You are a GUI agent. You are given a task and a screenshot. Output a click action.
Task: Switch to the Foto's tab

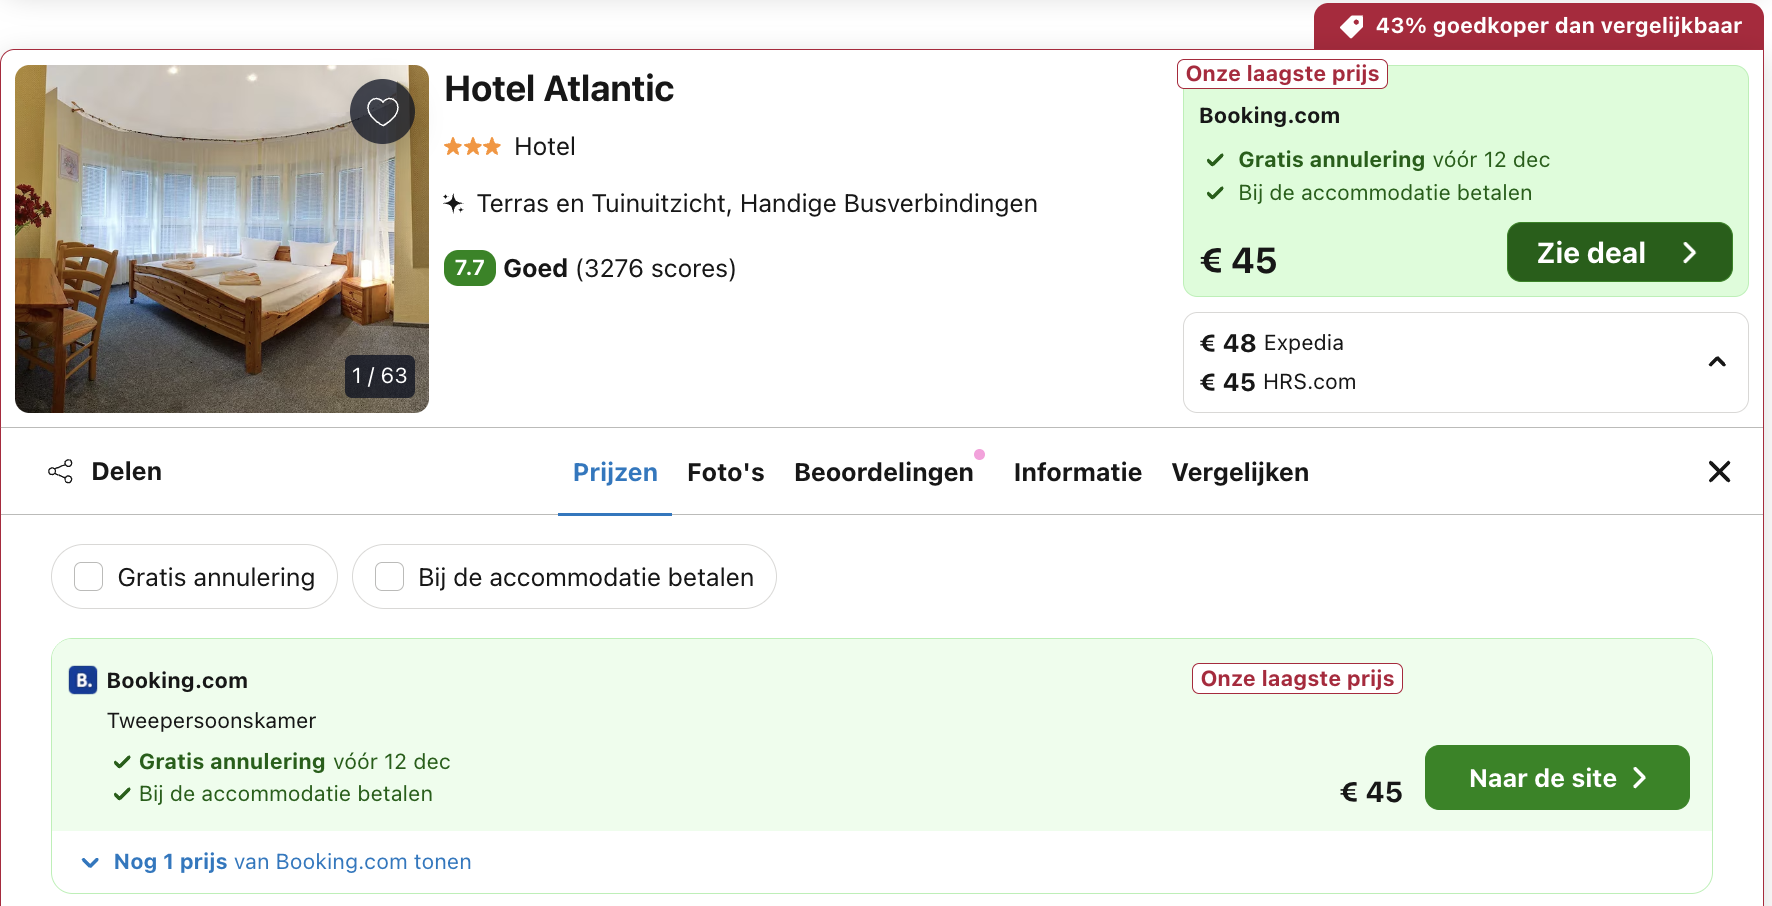point(725,472)
